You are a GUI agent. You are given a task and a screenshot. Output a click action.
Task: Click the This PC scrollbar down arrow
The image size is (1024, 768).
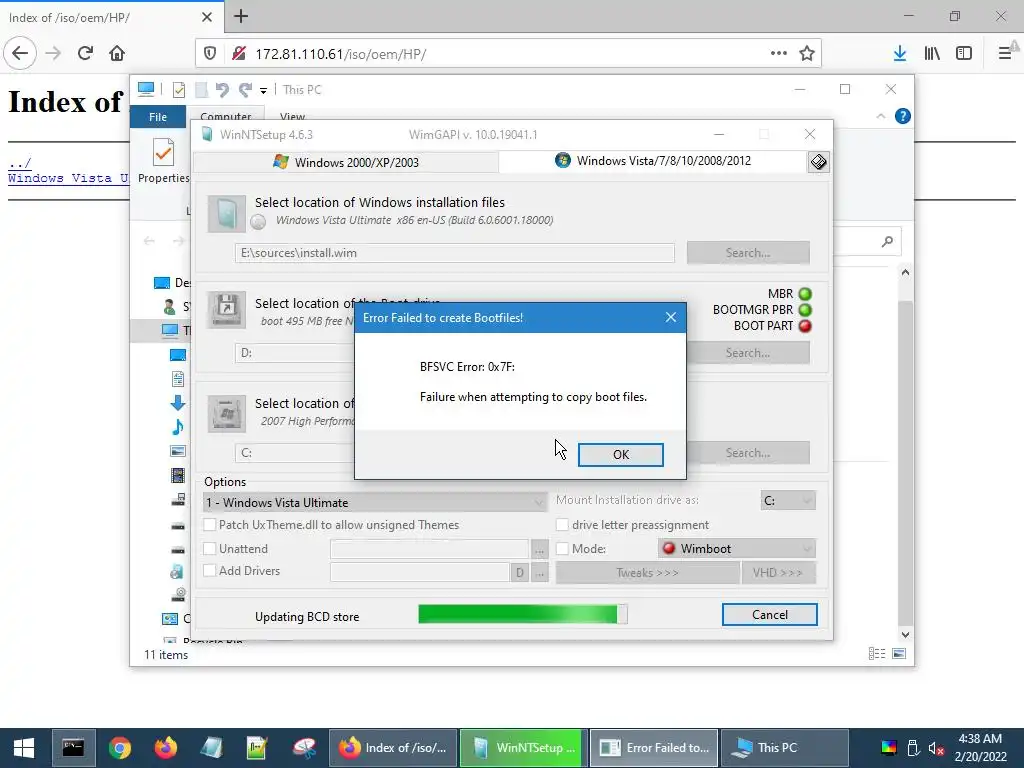(905, 635)
